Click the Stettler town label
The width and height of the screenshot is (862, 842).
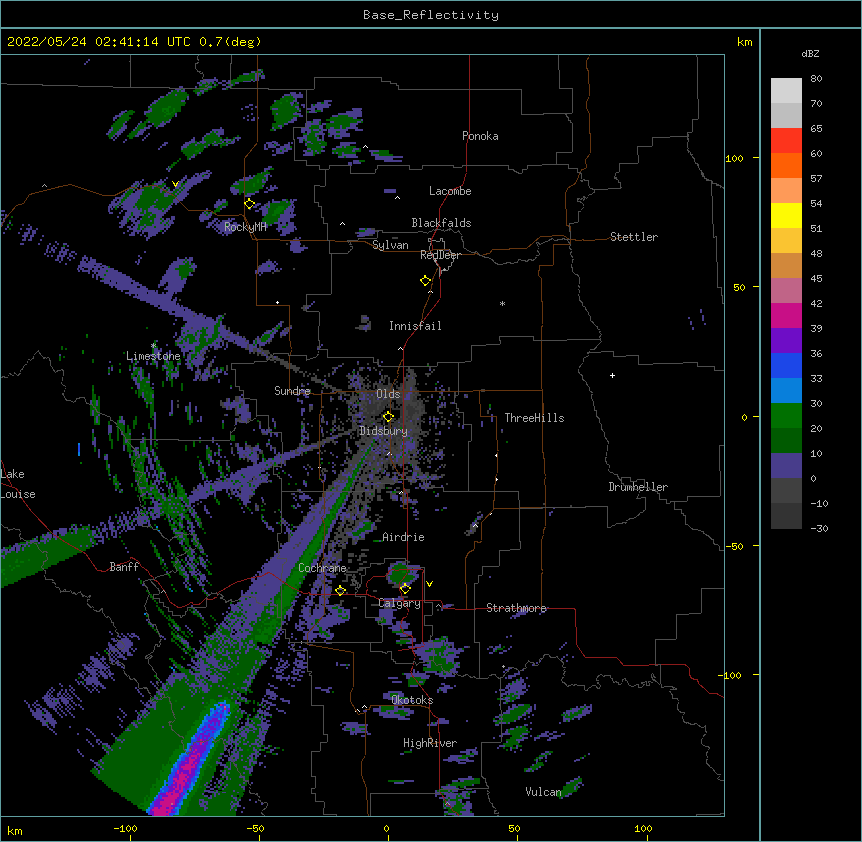(x=634, y=237)
